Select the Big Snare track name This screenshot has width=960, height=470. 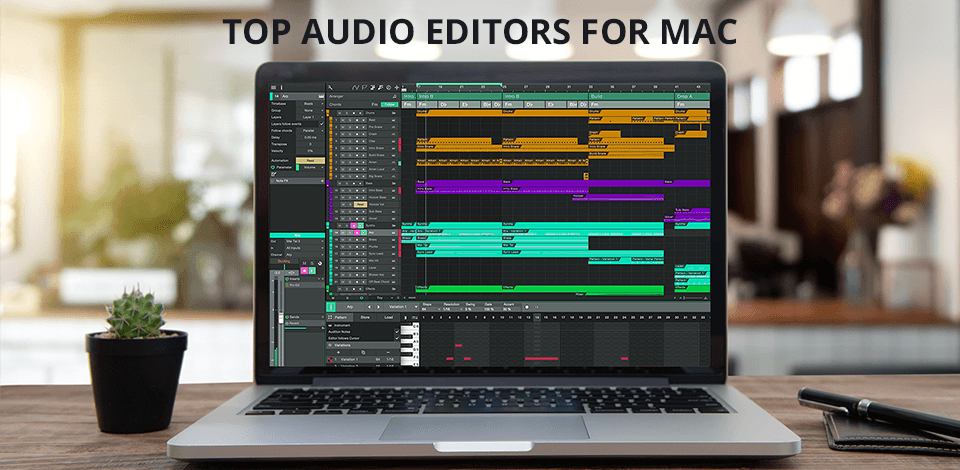(x=375, y=176)
